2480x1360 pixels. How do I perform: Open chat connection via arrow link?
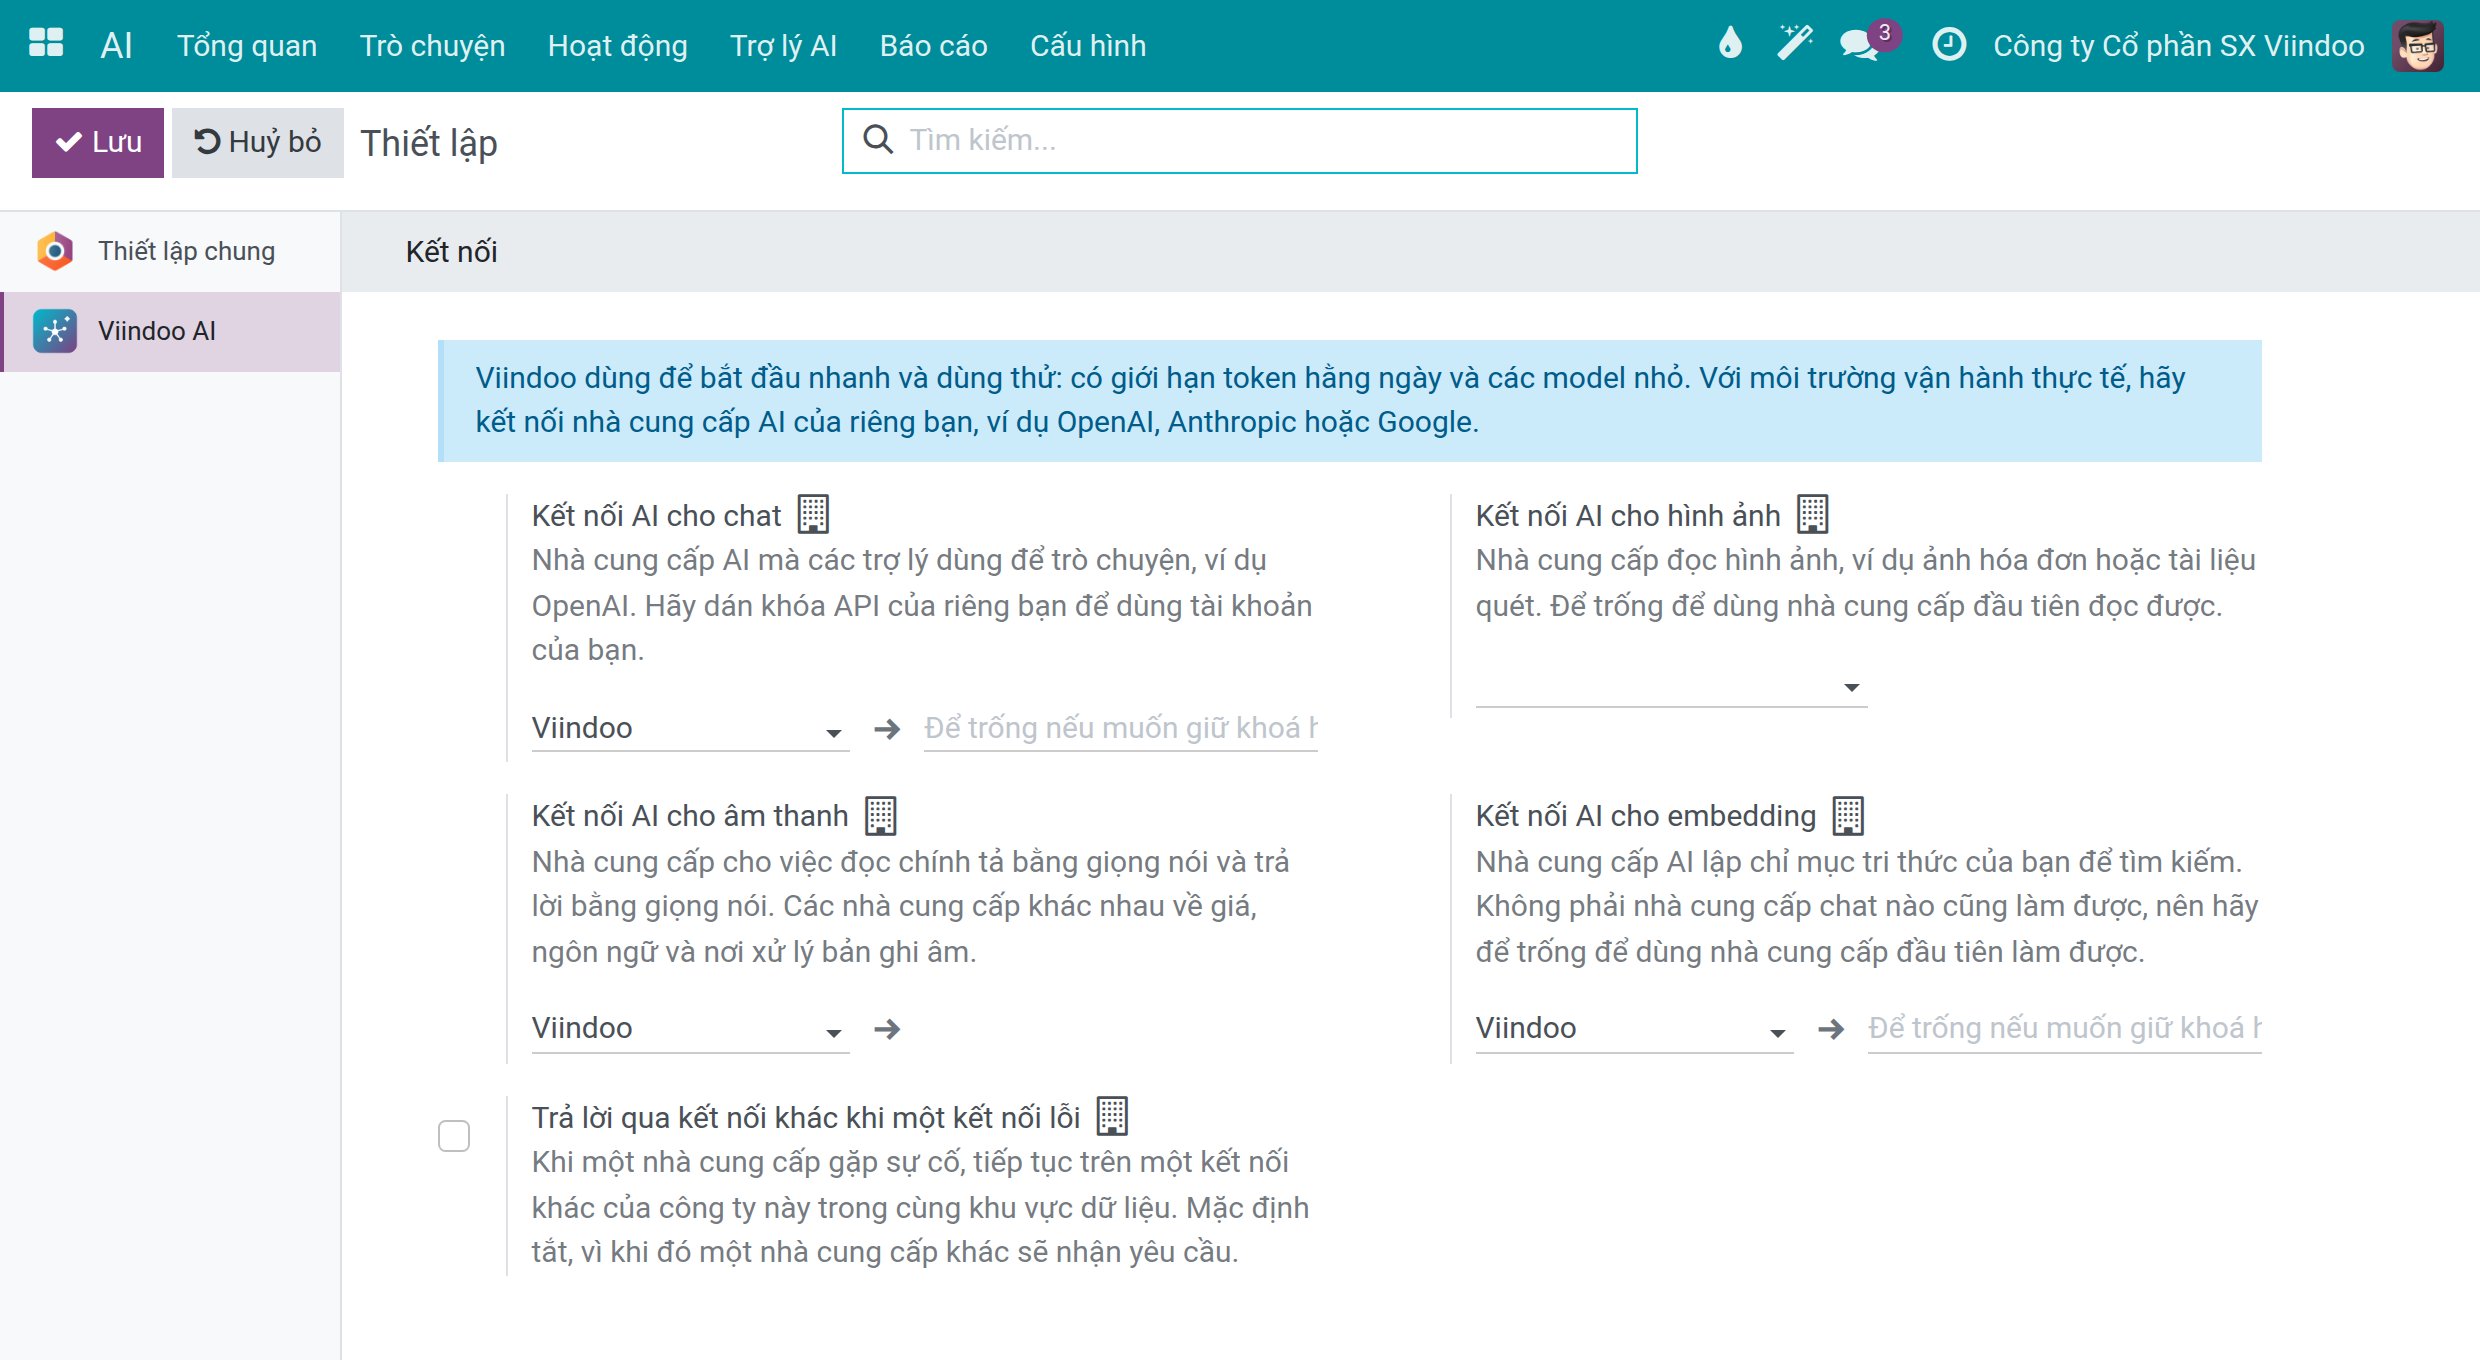click(887, 729)
